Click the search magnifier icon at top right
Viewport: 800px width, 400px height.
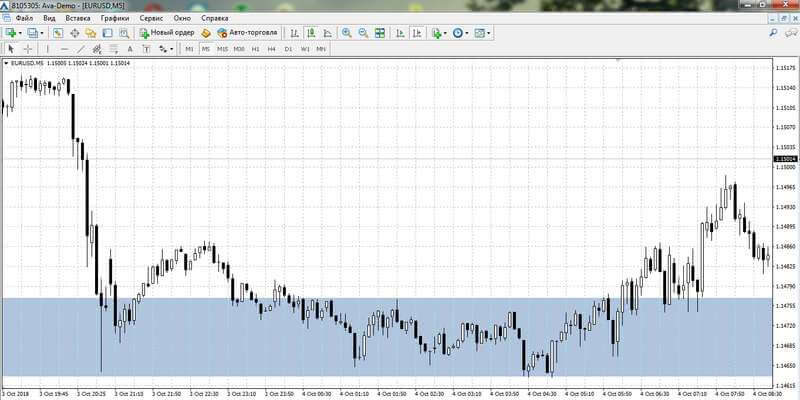point(773,33)
